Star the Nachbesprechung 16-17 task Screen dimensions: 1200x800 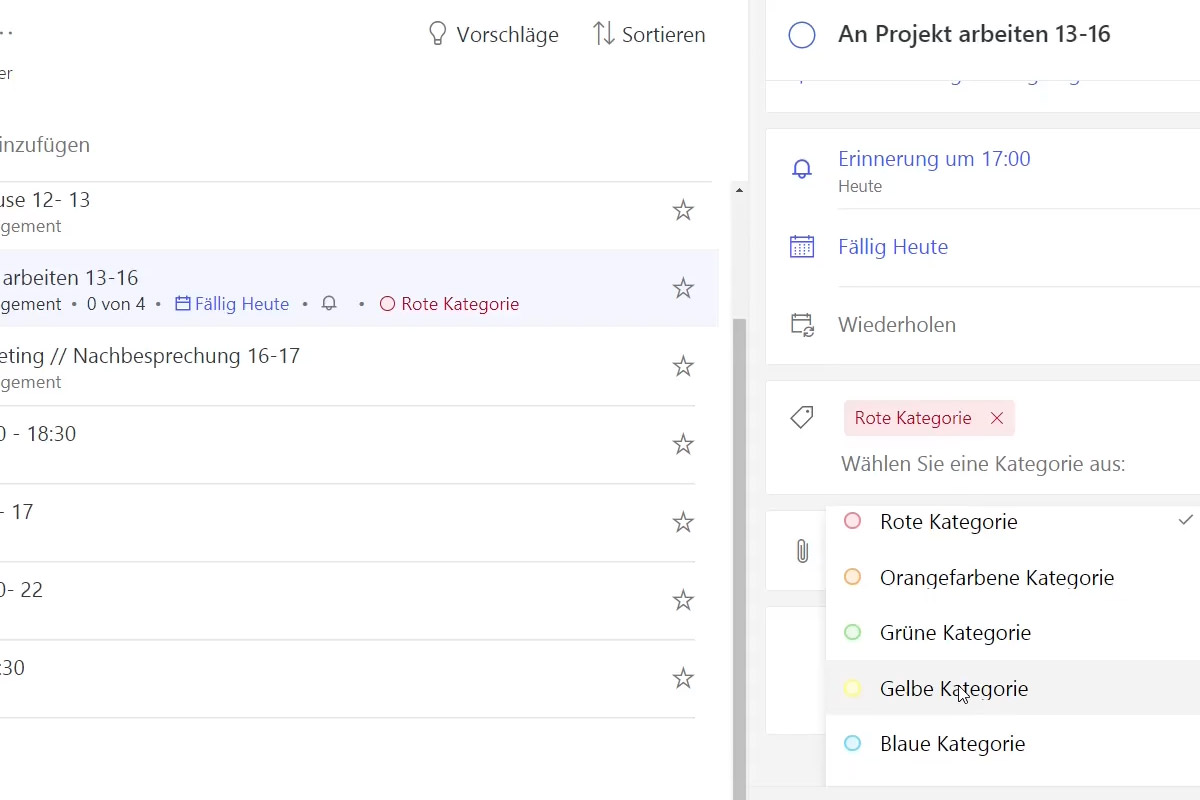pyautogui.click(x=683, y=366)
